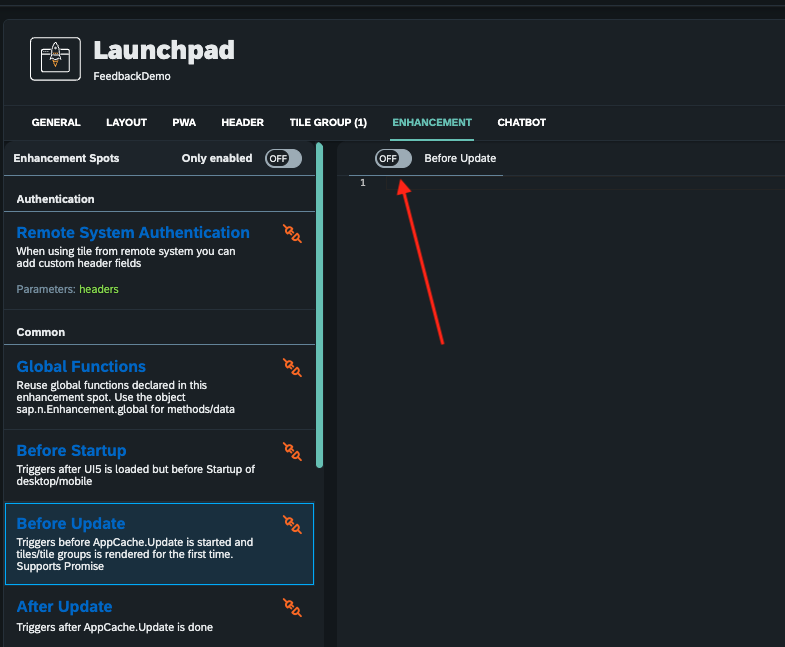The height and width of the screenshot is (647, 785).
Task: Click the Before Update label next to the switch
Action: coord(461,158)
